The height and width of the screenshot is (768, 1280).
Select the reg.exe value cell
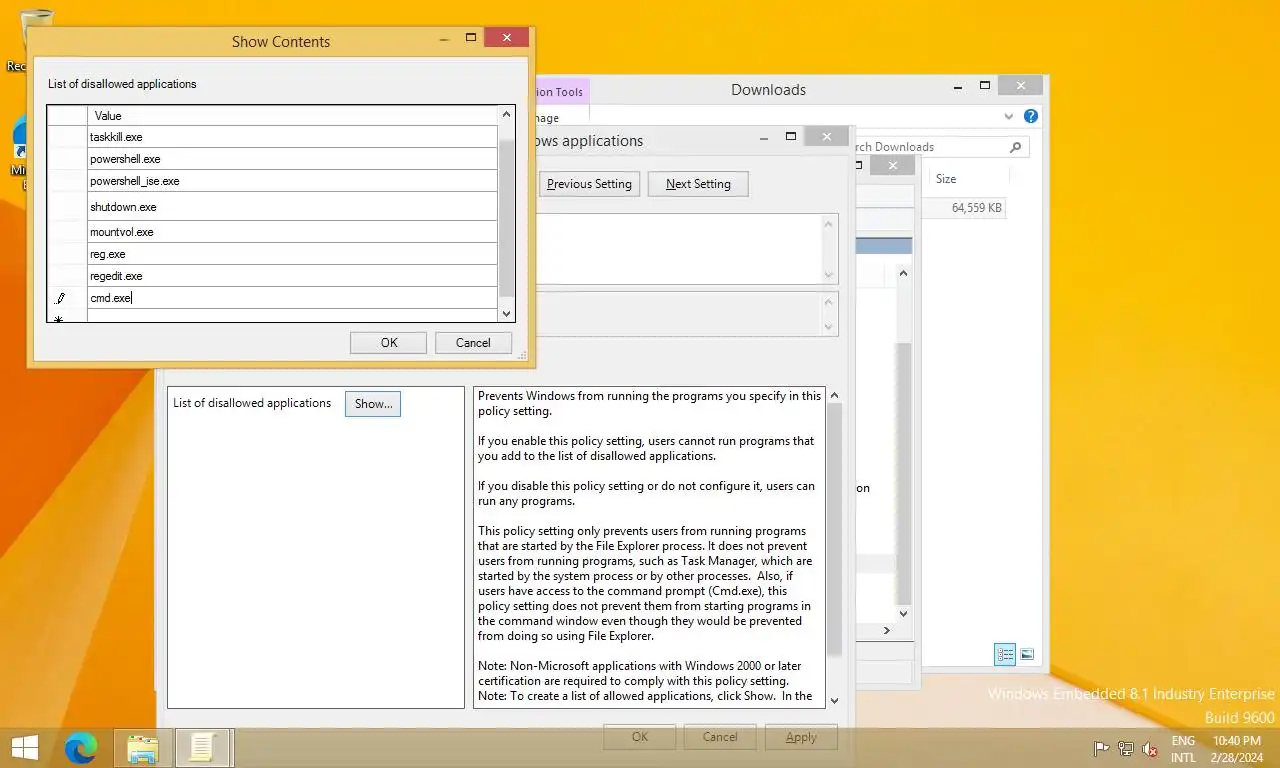click(x=292, y=254)
